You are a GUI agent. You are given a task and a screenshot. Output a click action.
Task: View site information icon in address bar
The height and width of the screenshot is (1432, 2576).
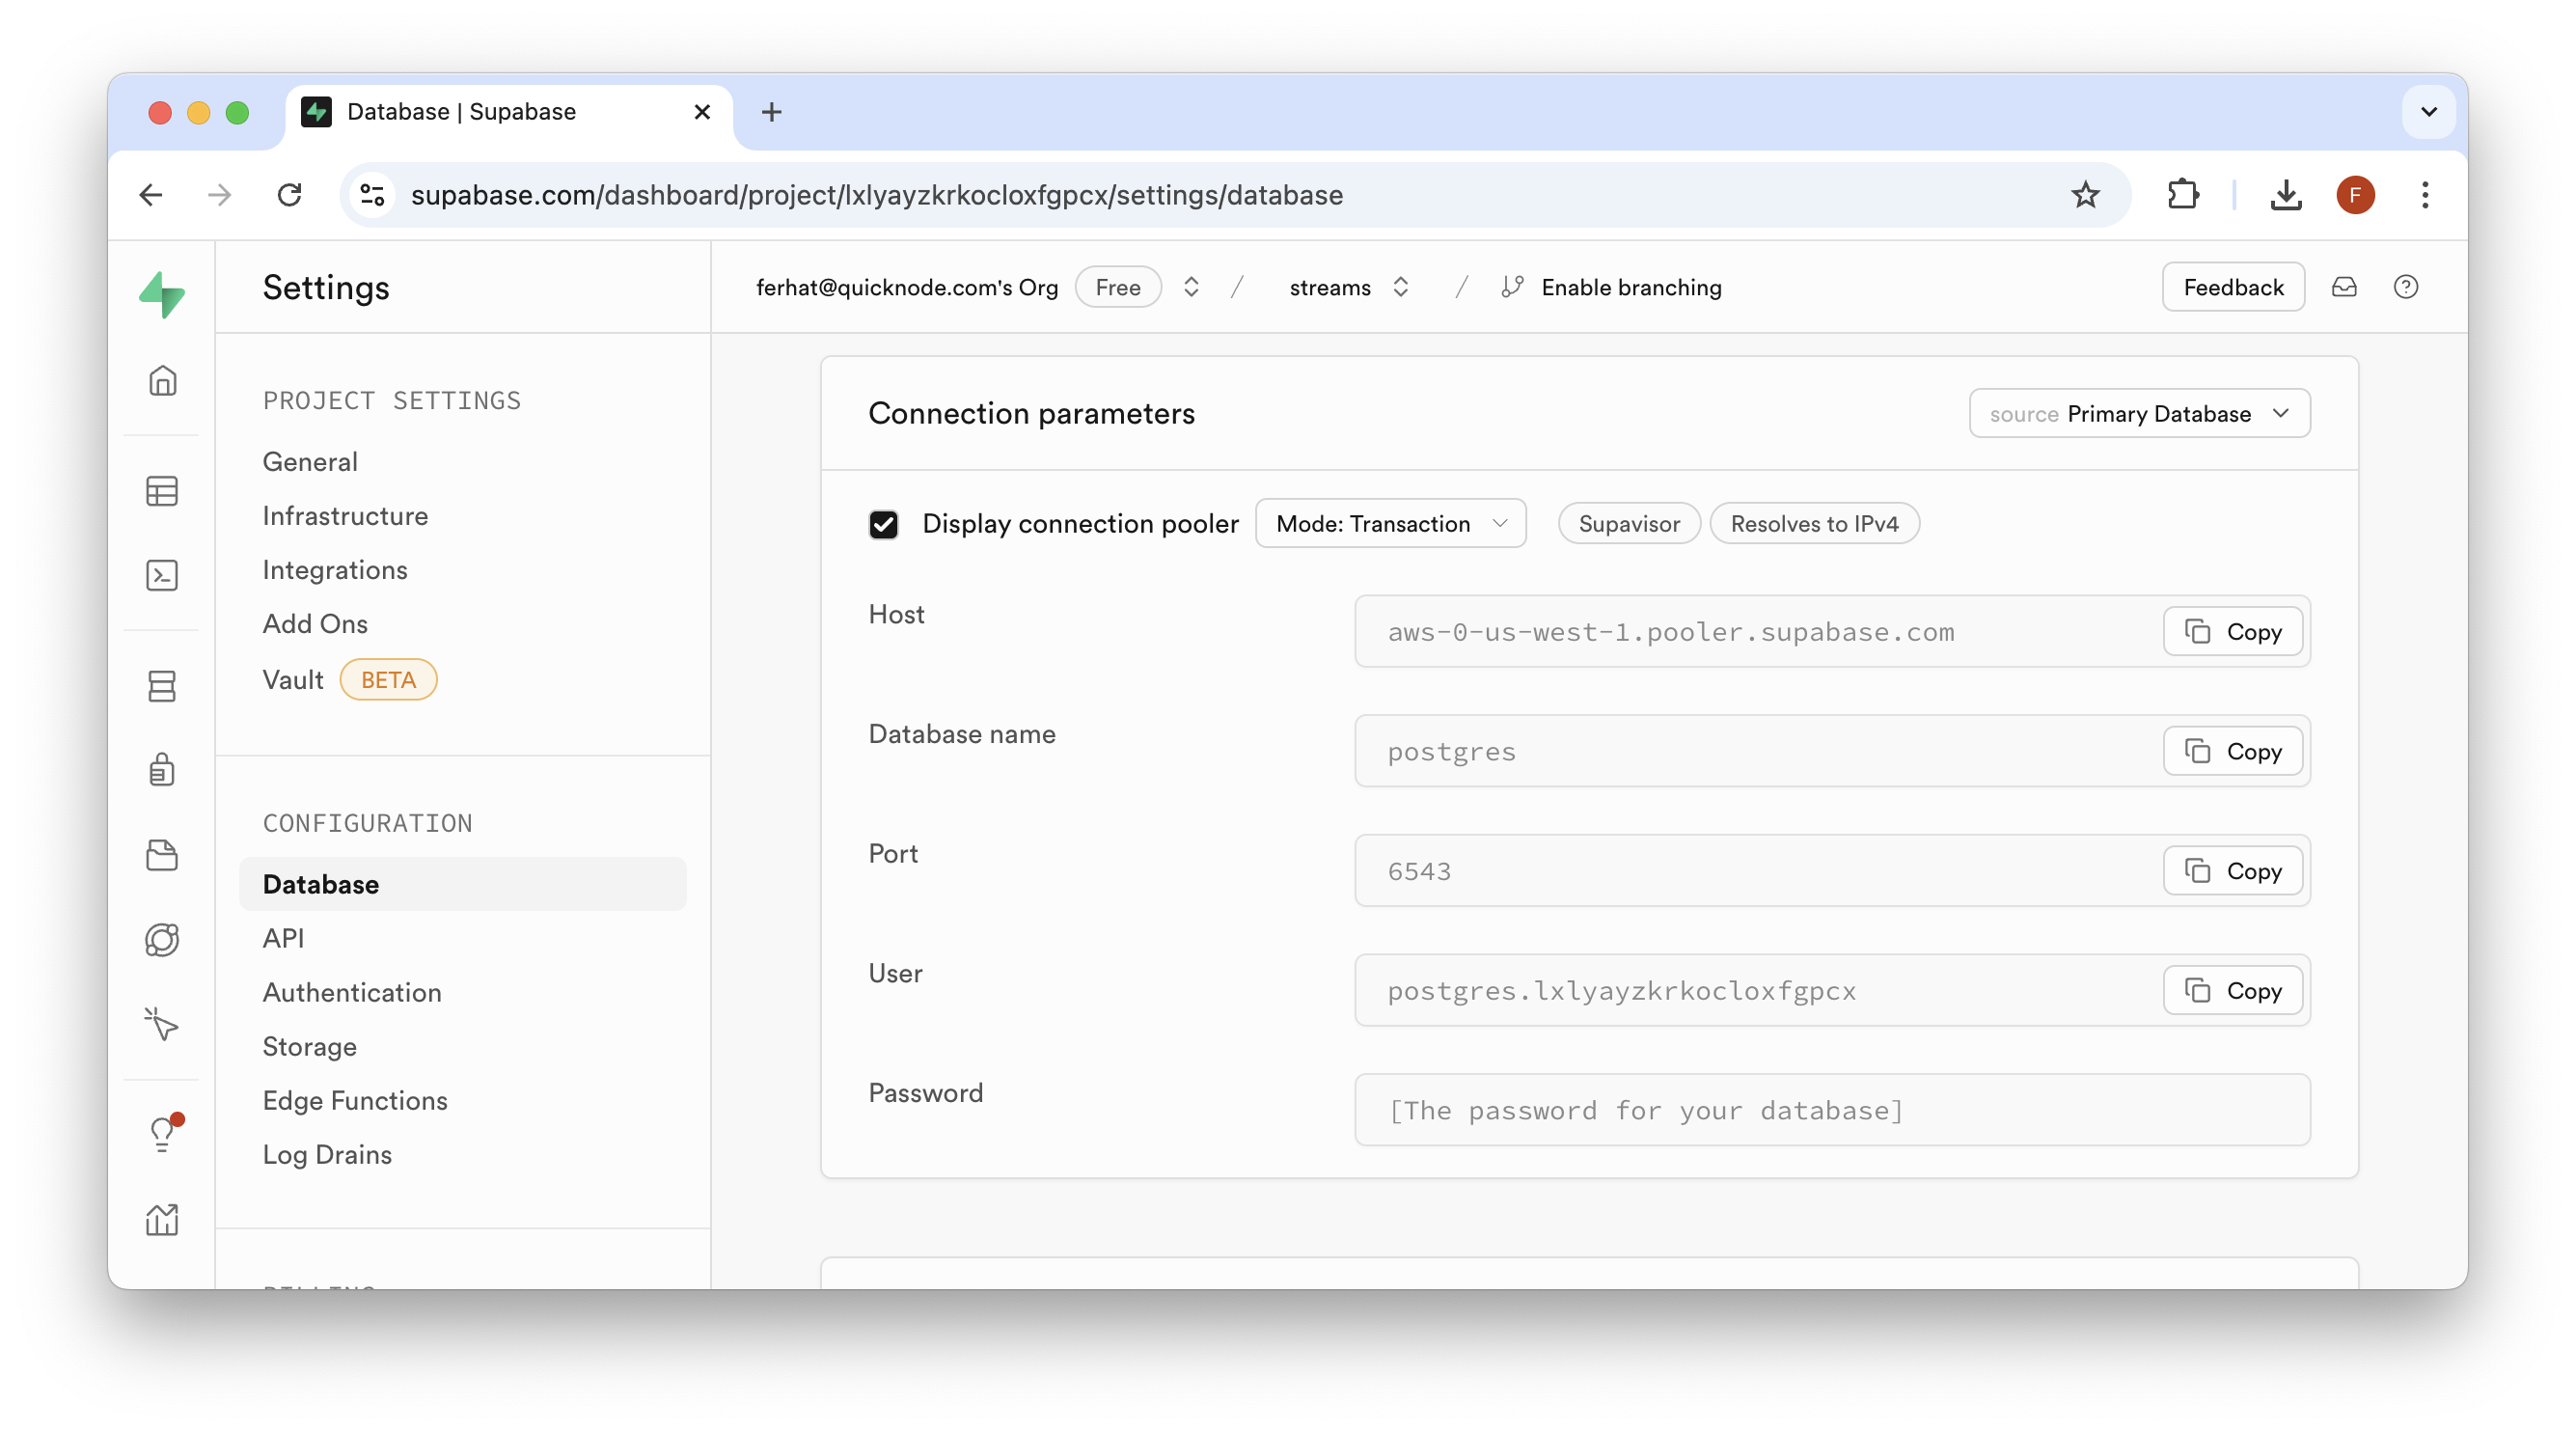coord(373,195)
